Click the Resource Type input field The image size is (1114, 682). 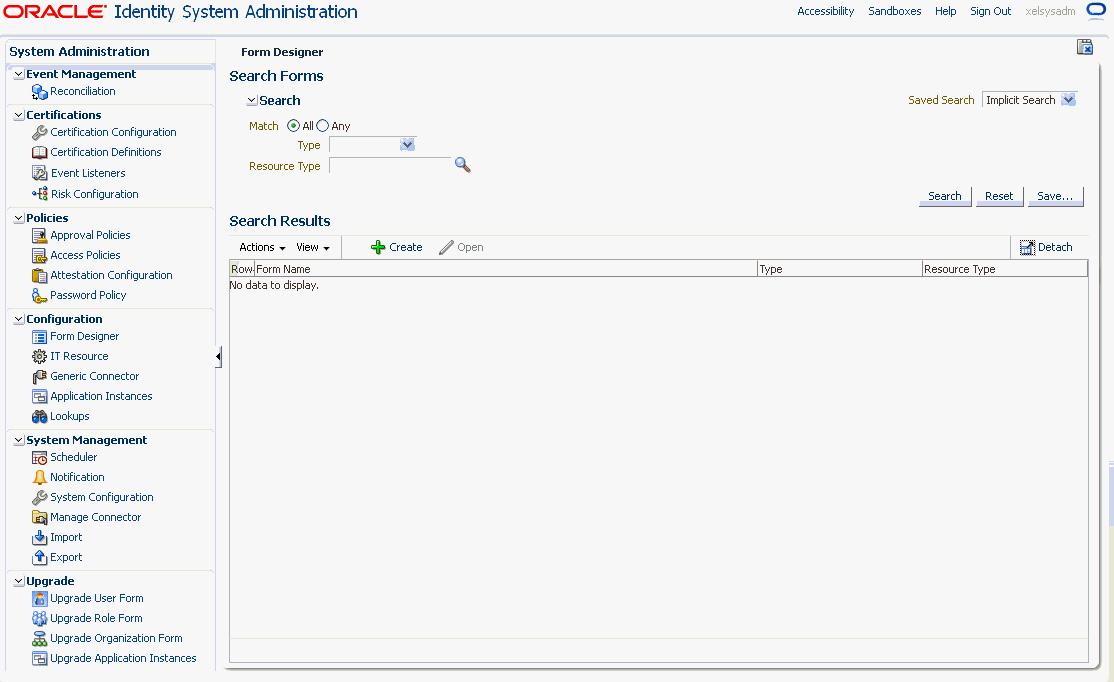click(x=390, y=166)
